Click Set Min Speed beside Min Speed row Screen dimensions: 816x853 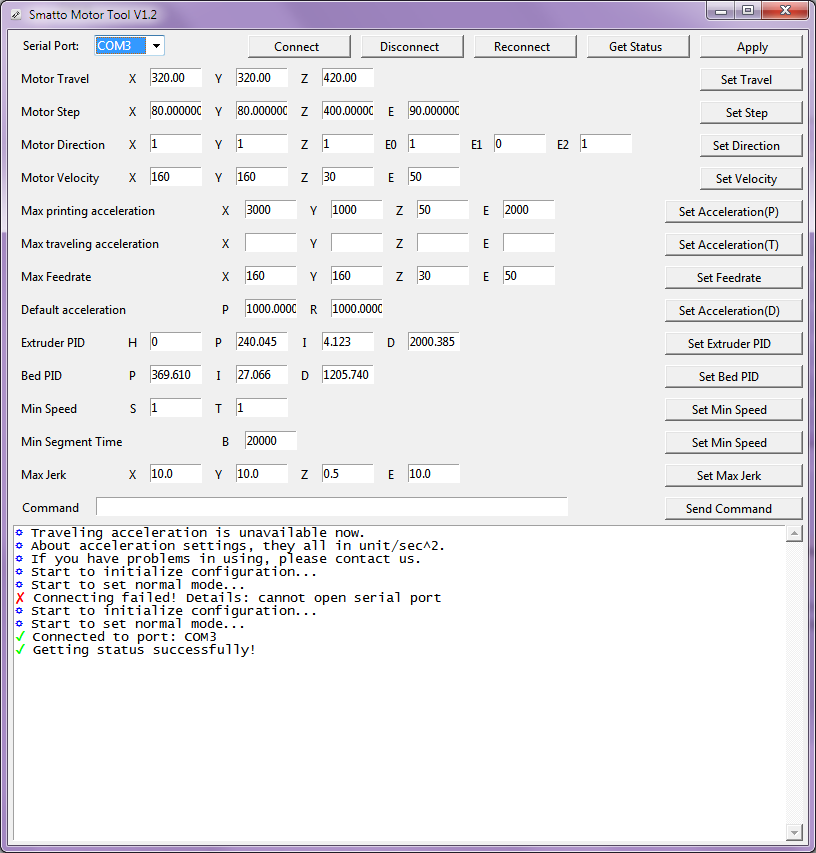(x=733, y=410)
